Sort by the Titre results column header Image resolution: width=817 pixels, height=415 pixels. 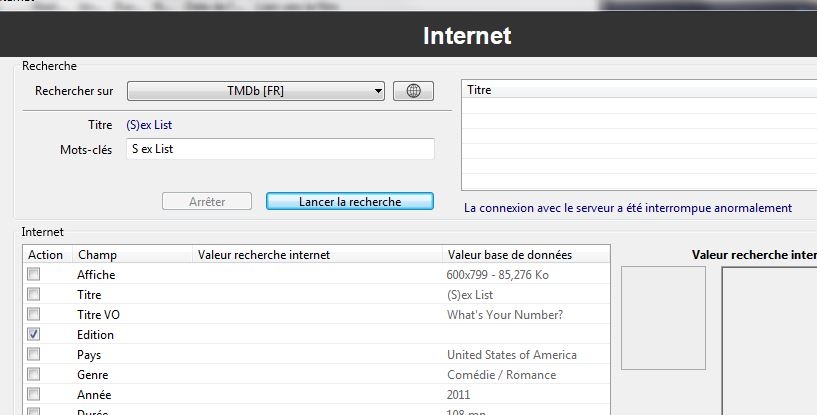click(x=638, y=90)
